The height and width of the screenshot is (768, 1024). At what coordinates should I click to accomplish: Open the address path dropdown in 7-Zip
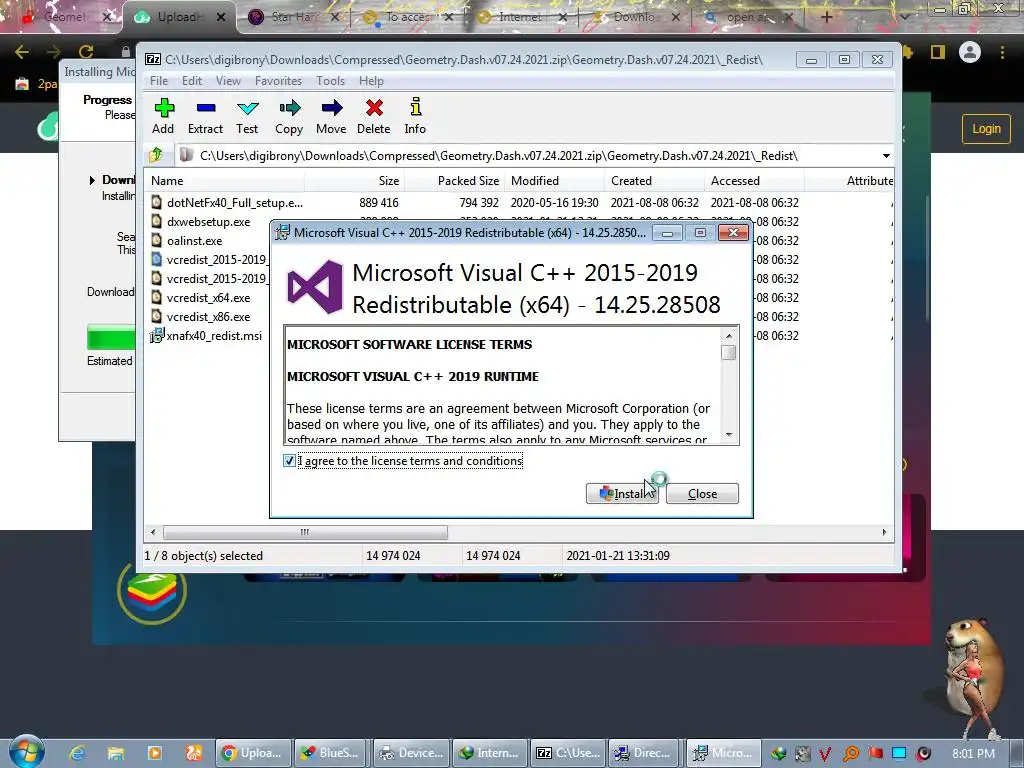coord(886,156)
